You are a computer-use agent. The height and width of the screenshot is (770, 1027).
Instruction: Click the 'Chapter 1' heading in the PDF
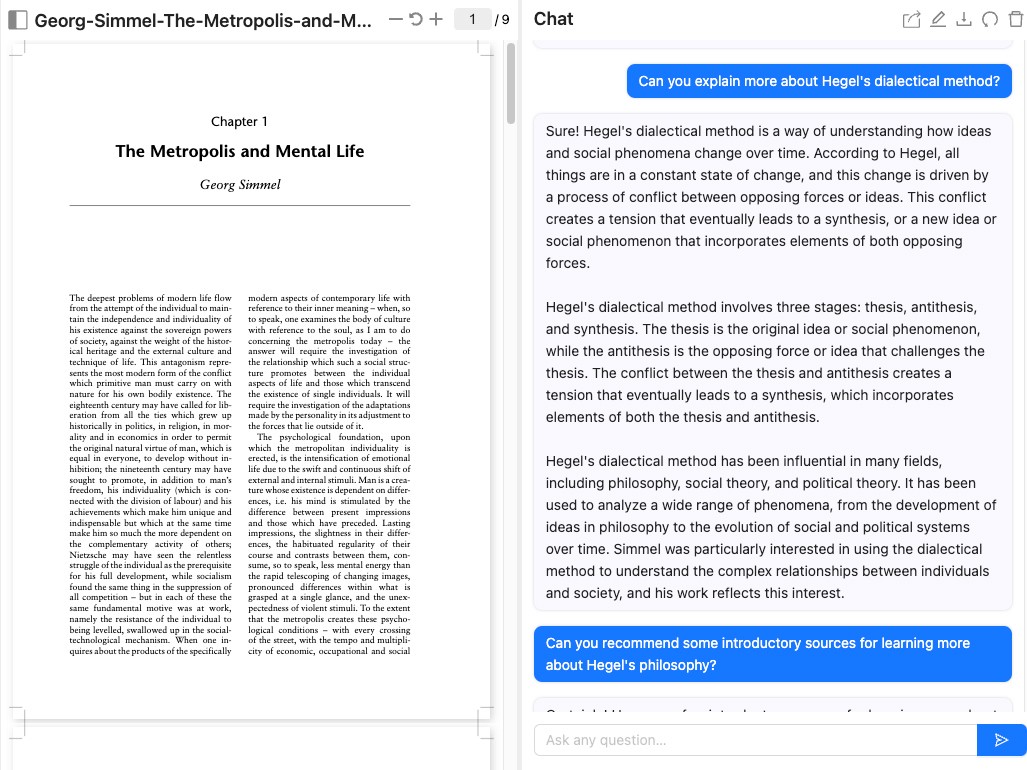point(239,122)
